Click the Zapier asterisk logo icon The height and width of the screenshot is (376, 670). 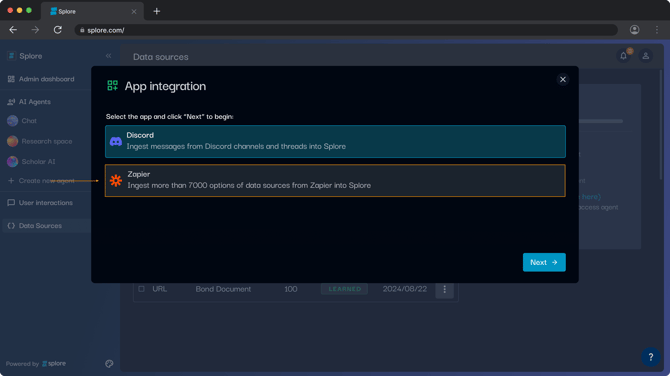point(116,180)
